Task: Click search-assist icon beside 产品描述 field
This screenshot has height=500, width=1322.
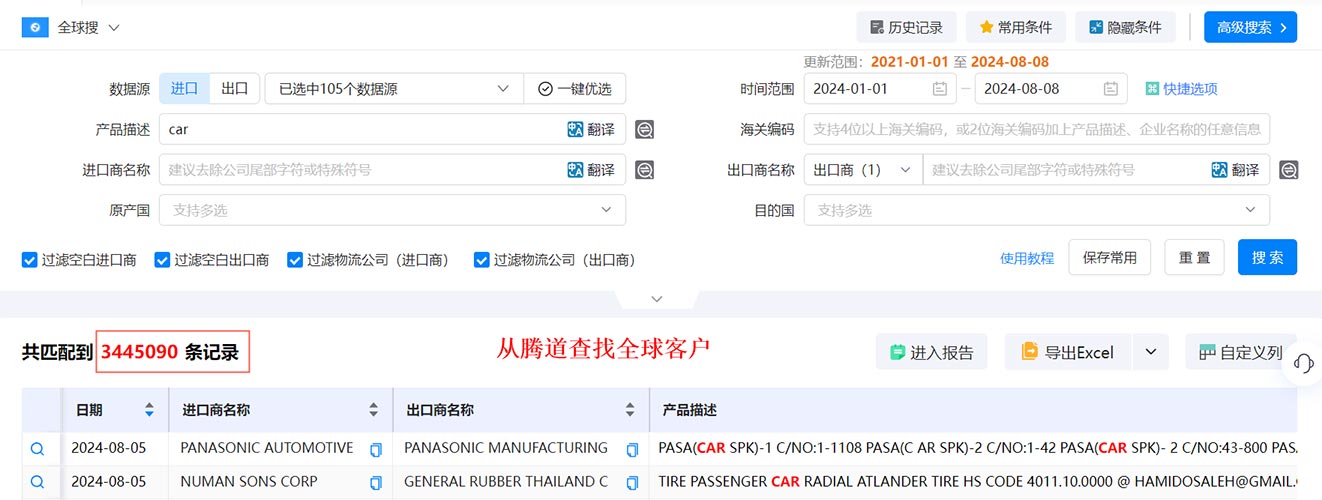Action: [x=645, y=130]
